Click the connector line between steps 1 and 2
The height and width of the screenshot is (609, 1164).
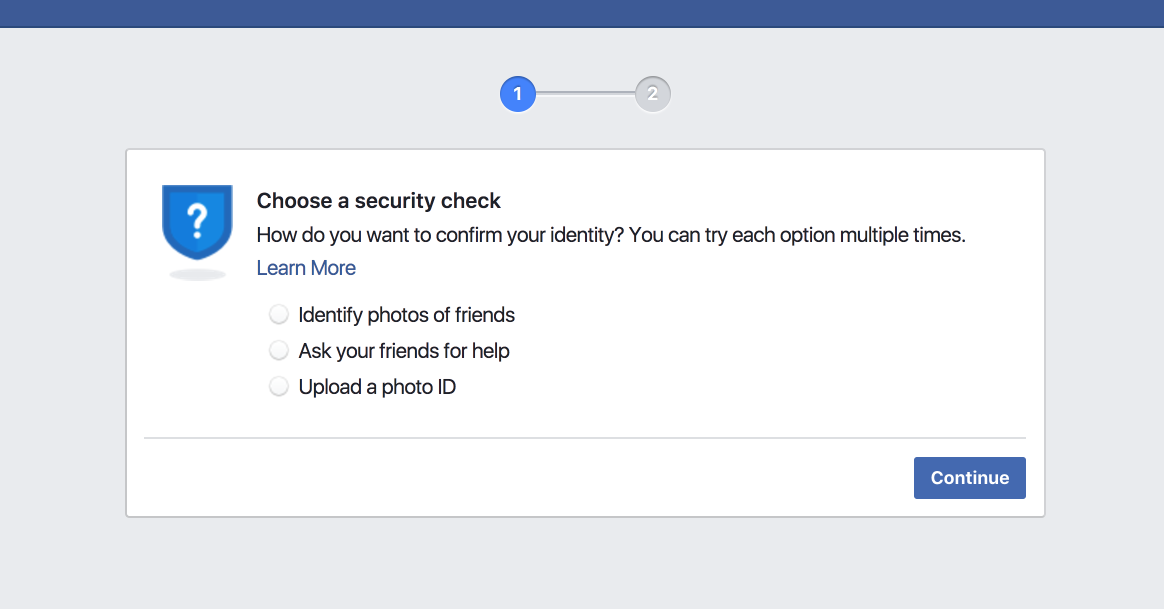(x=585, y=94)
